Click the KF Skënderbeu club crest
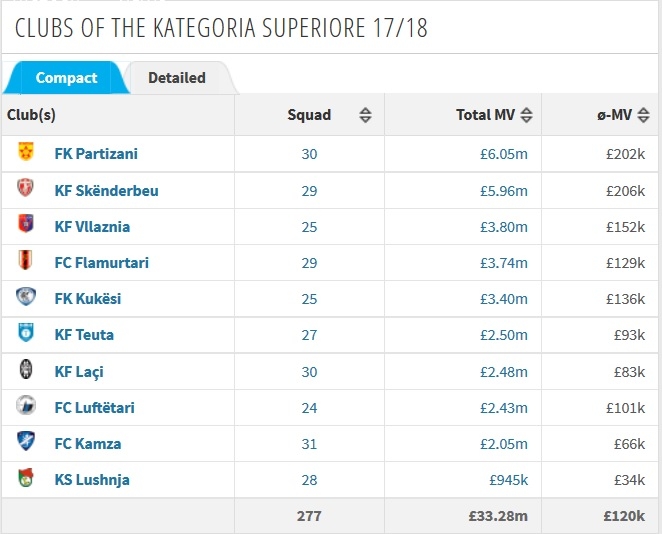Viewport: 662px width, 534px height. pos(25,188)
